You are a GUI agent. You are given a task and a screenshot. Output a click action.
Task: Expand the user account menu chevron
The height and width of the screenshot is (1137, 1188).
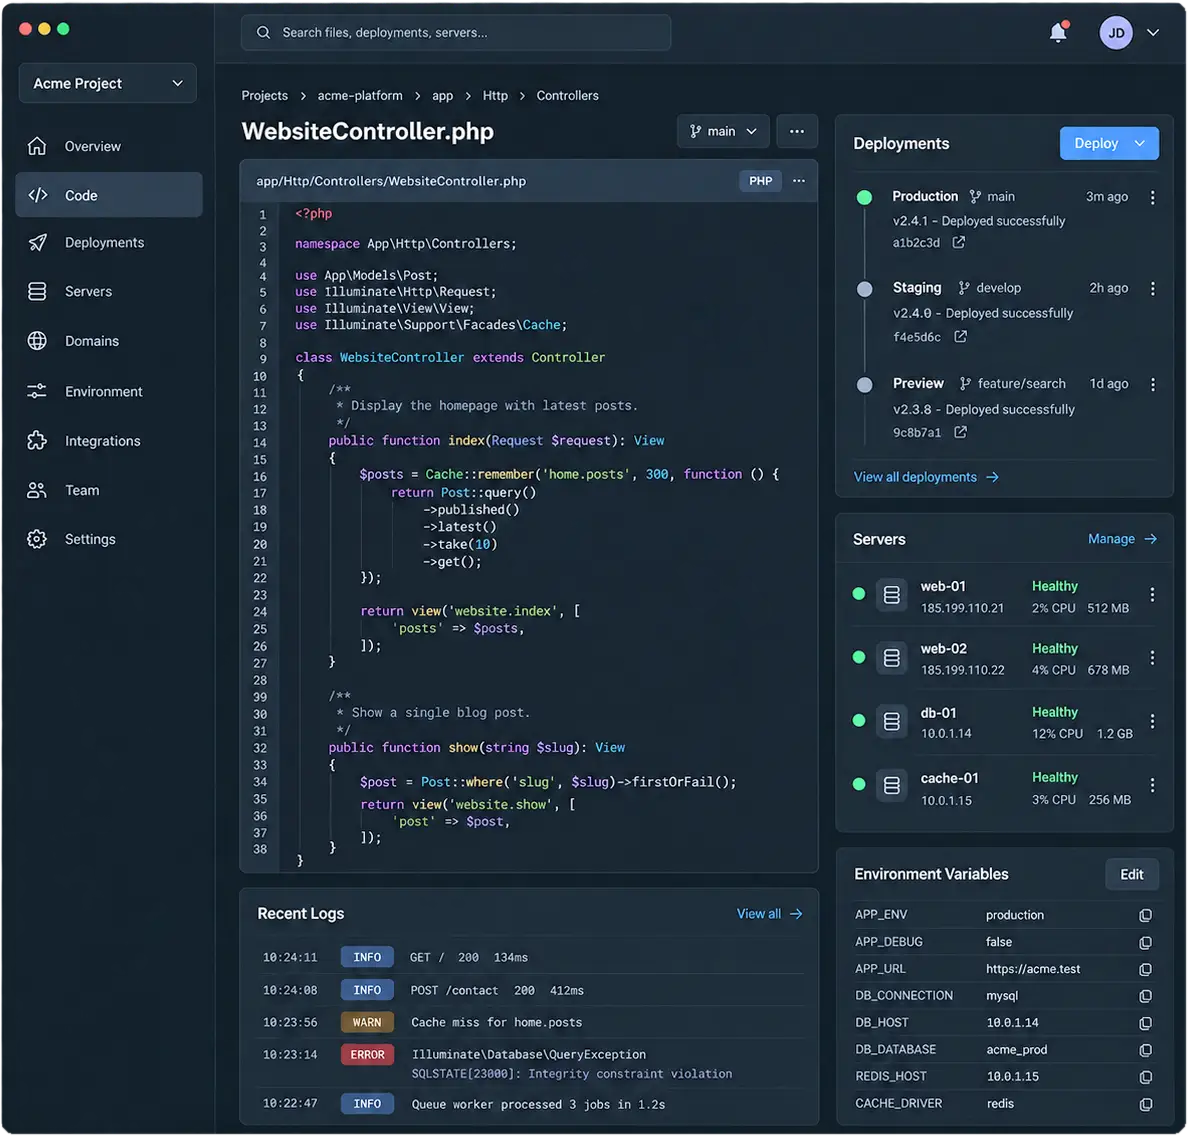[1152, 33]
